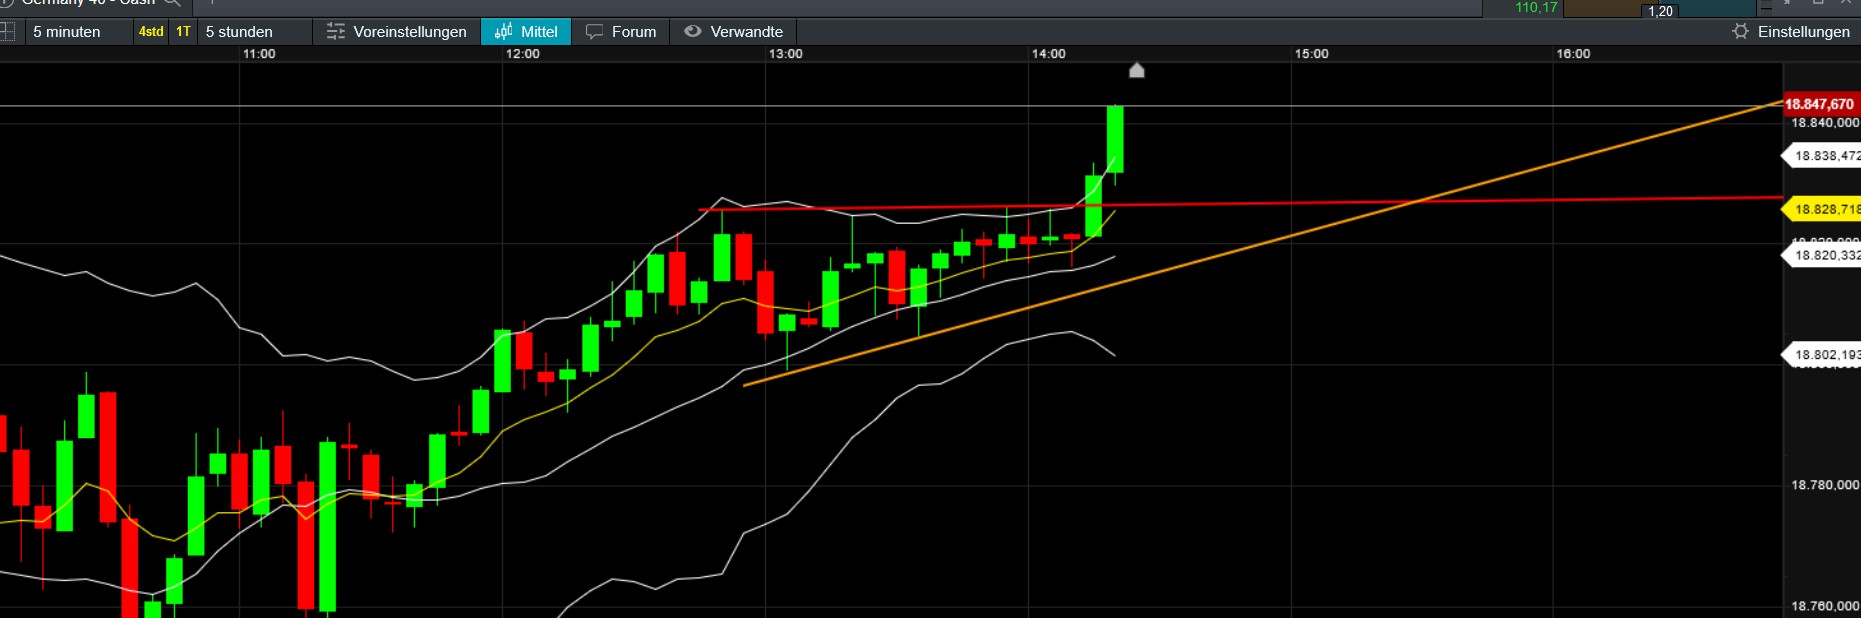Open the Forum tab

click(621, 32)
